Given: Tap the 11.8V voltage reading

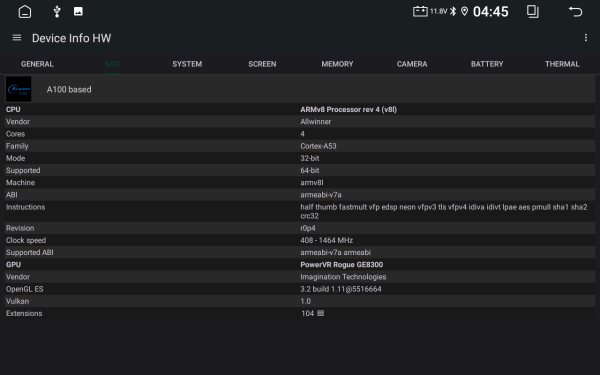Looking at the screenshot, I should (x=439, y=11).
